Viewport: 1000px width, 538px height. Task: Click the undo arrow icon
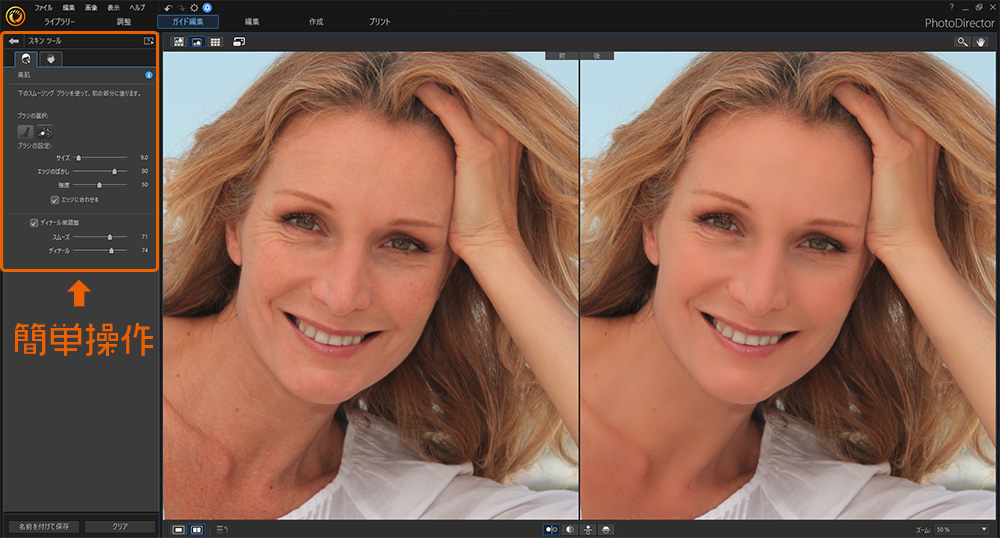click(168, 8)
